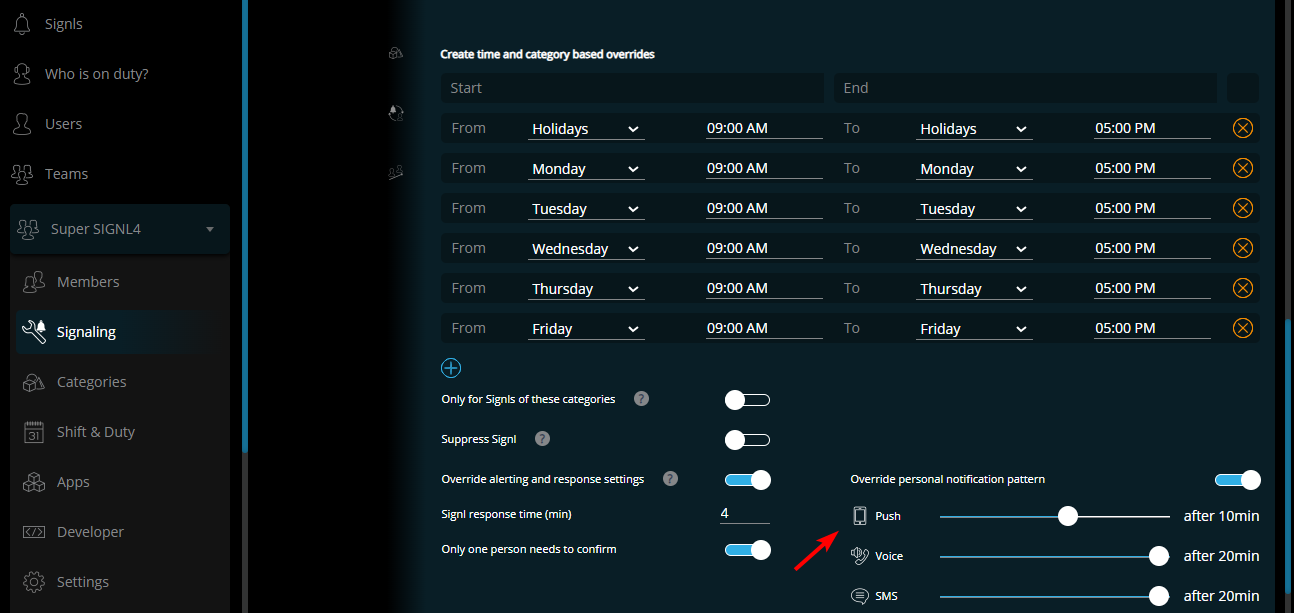Click the Teams group icon
Image resolution: width=1294 pixels, height=613 pixels.
[x=23, y=174]
